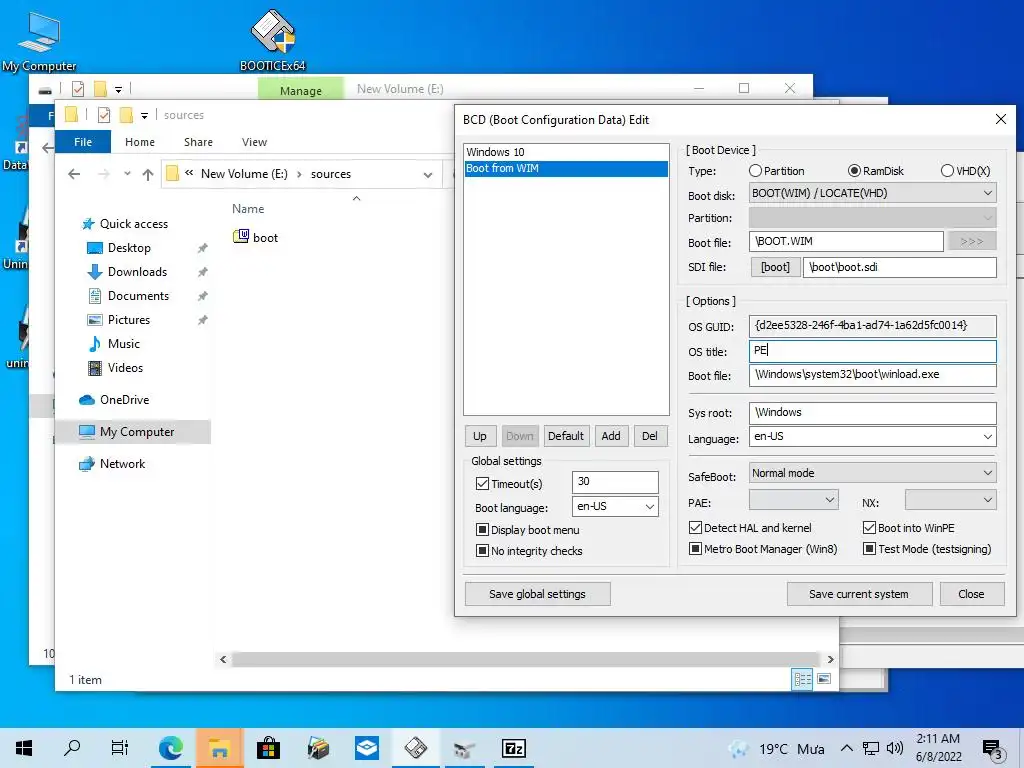Toggle Boot into WinPE checkbox

pyautogui.click(x=869, y=528)
